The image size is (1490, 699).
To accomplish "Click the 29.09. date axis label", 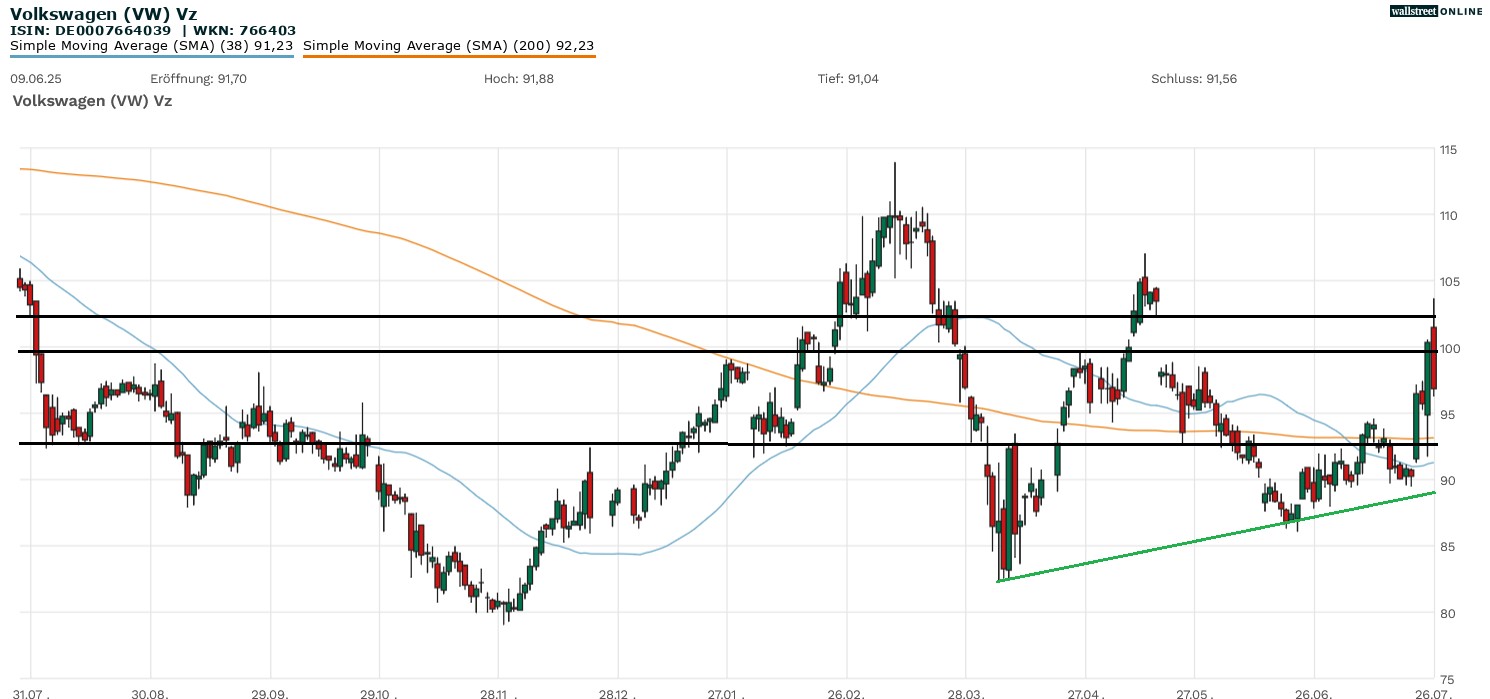I will coord(270,693).
